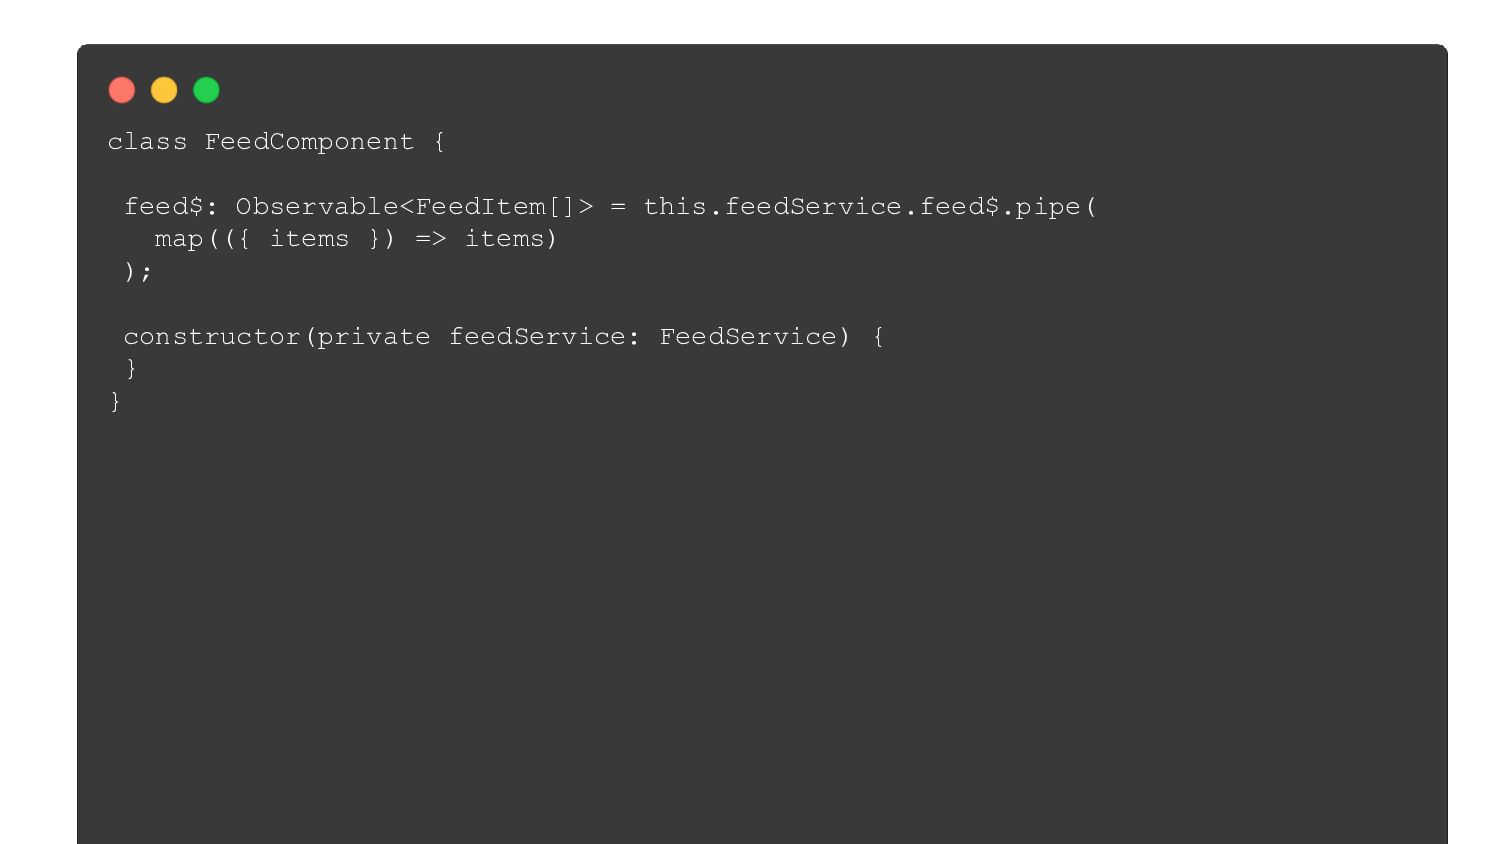Click the map operator call

click(179, 239)
